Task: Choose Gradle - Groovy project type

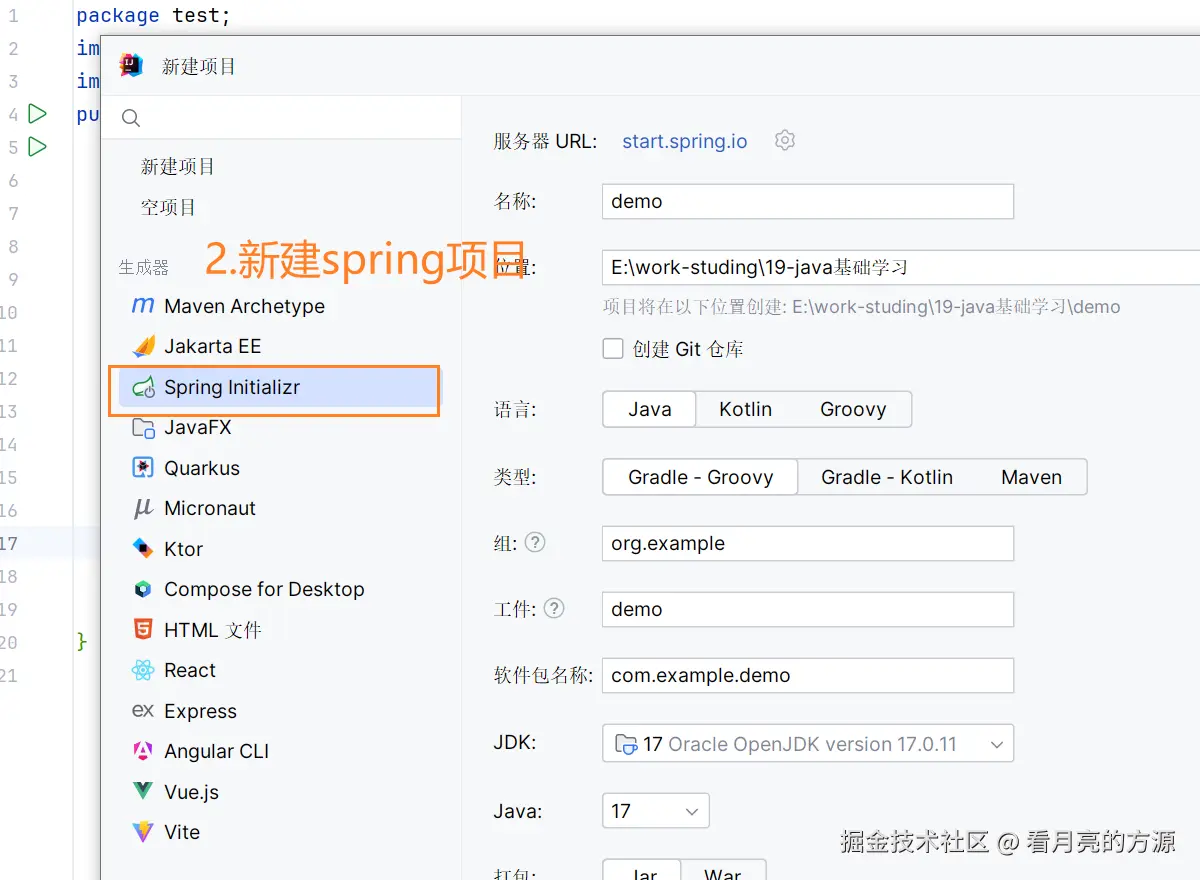Action: point(700,477)
